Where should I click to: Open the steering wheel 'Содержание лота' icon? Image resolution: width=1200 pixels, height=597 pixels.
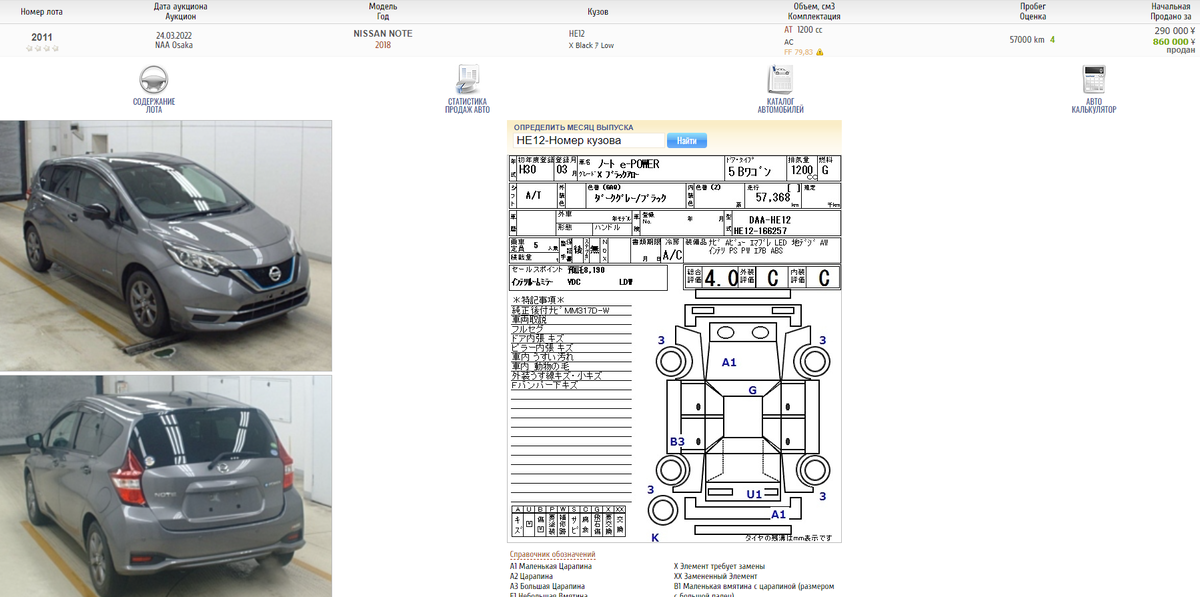[x=154, y=80]
